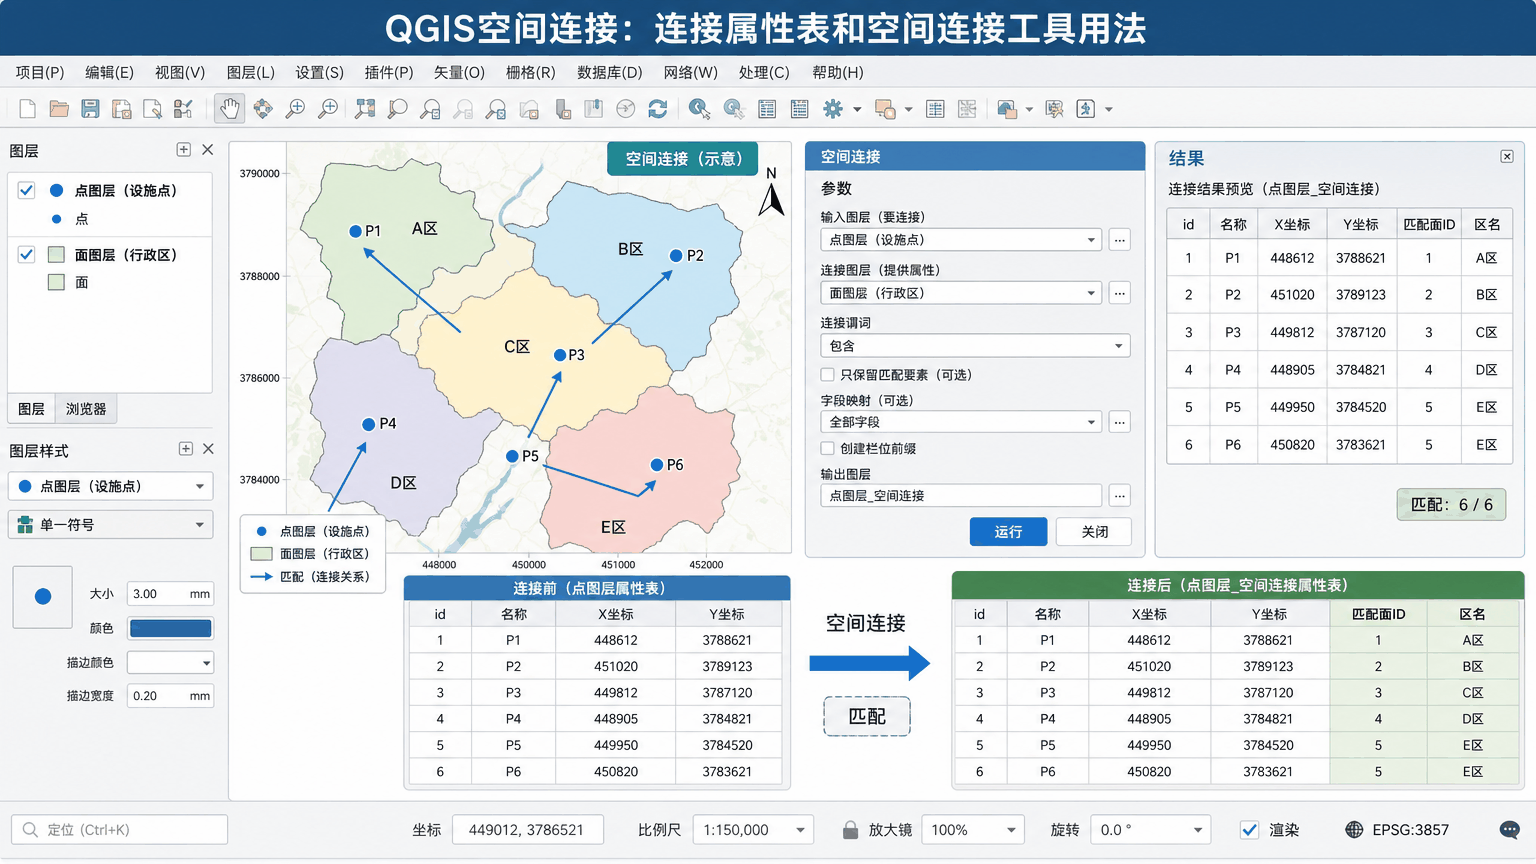Toggle the 渲染 render checkbox

pos(1249,830)
